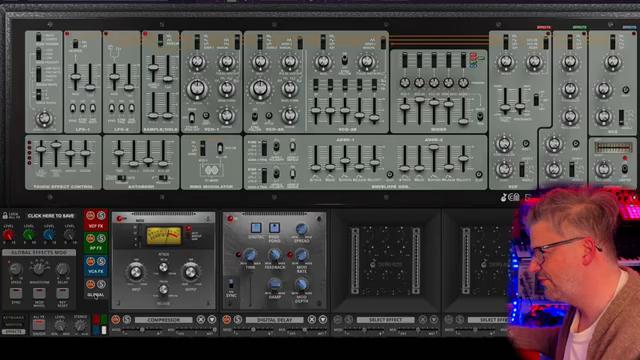Viewport: 640px width, 360px height.
Task: Toggle the Digital Delay slot power icon
Action: [227, 320]
